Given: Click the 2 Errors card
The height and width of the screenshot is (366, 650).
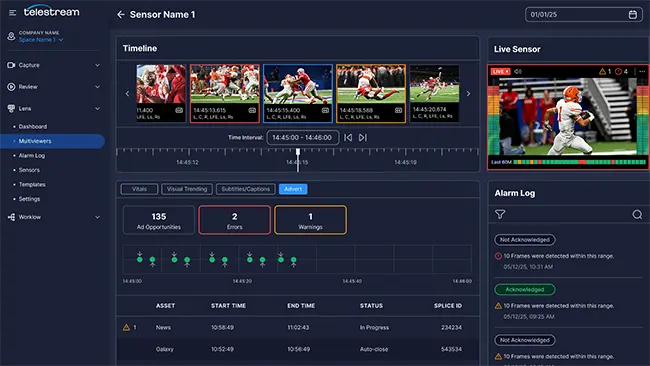Looking at the screenshot, I should [235, 220].
